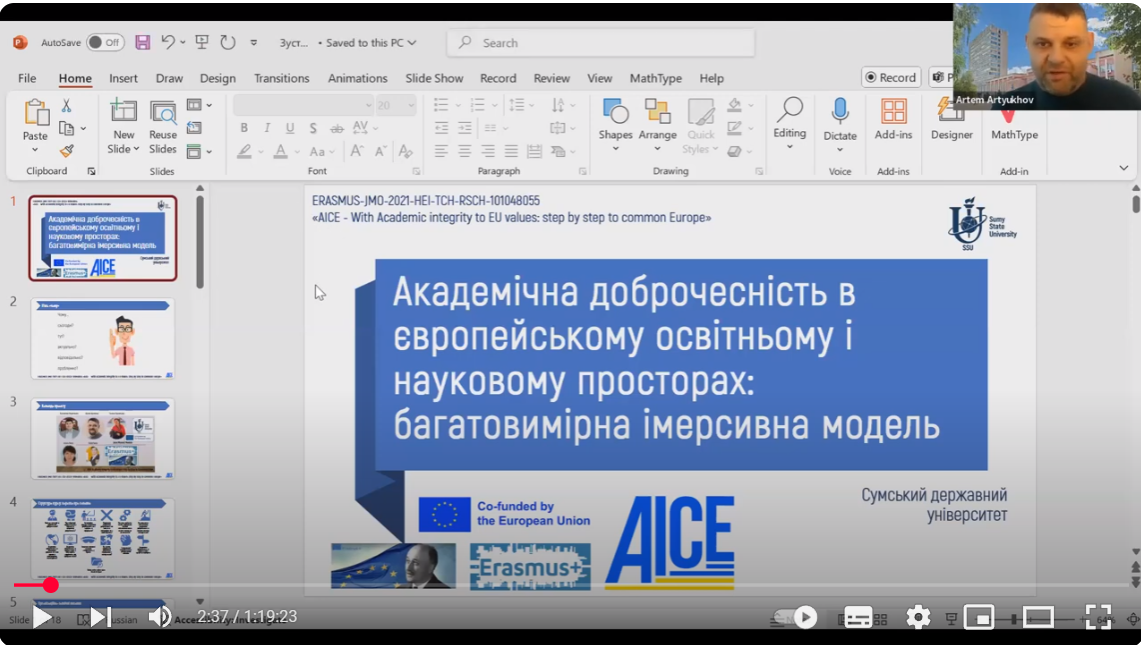
Task: Switch to the Slide Show tab
Action: click(434, 78)
